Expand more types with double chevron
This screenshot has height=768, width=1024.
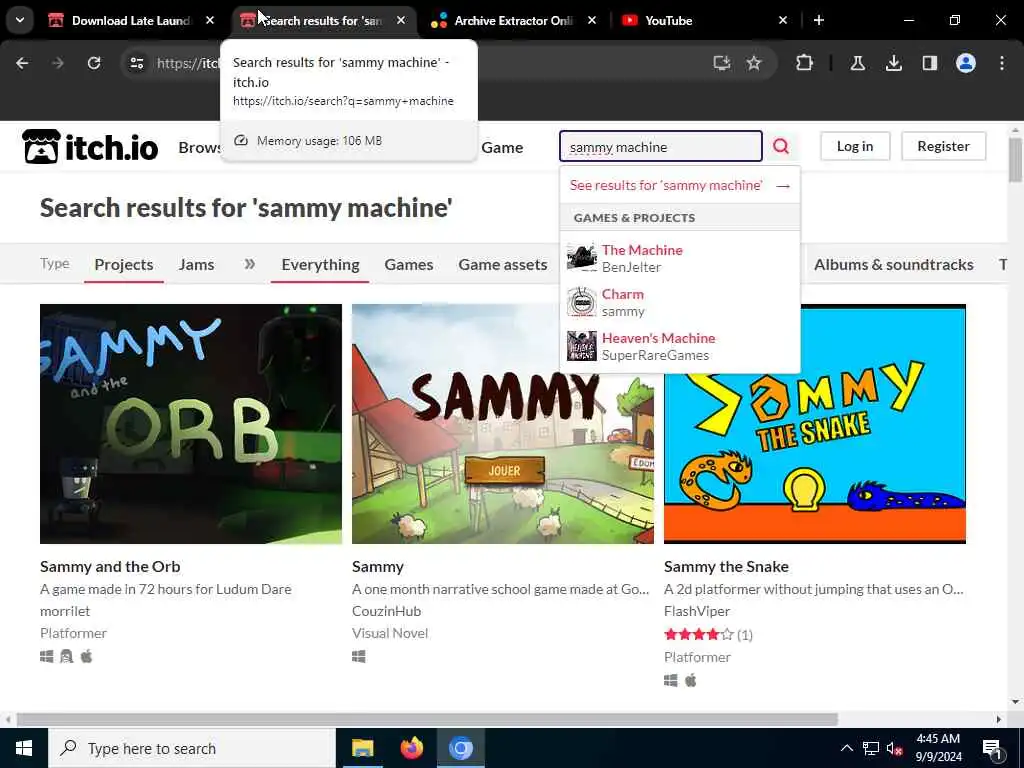pos(249,264)
